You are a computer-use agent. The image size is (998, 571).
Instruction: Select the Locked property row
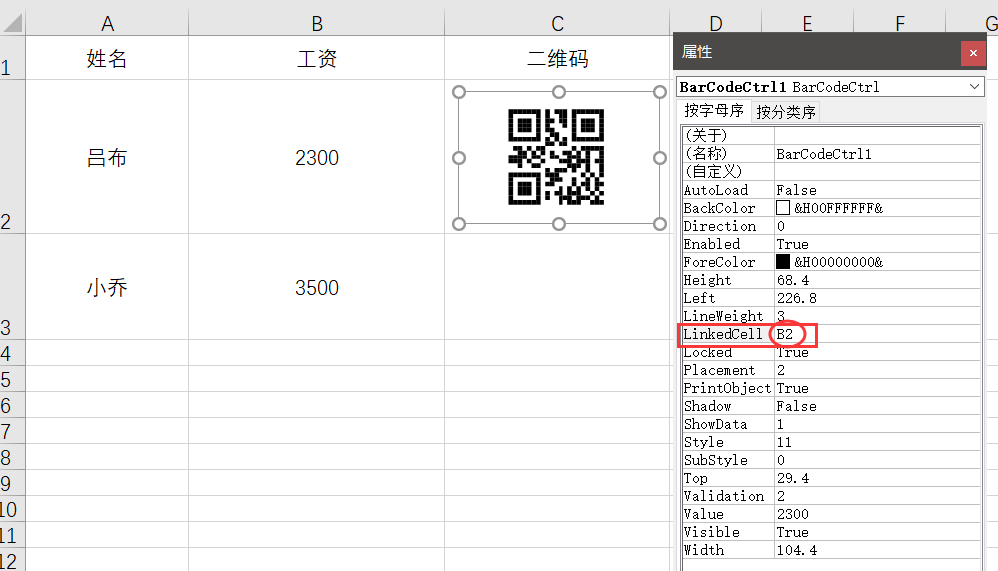pyautogui.click(x=831, y=352)
